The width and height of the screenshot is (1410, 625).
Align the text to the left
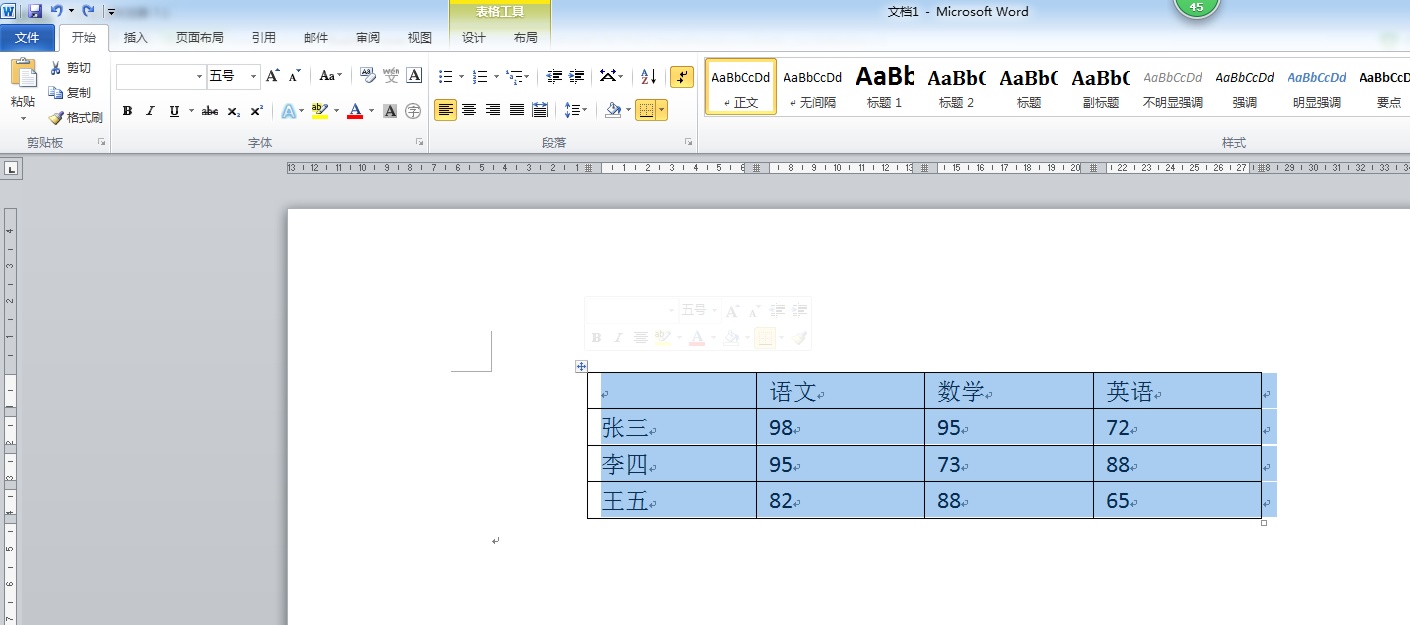pyautogui.click(x=445, y=110)
